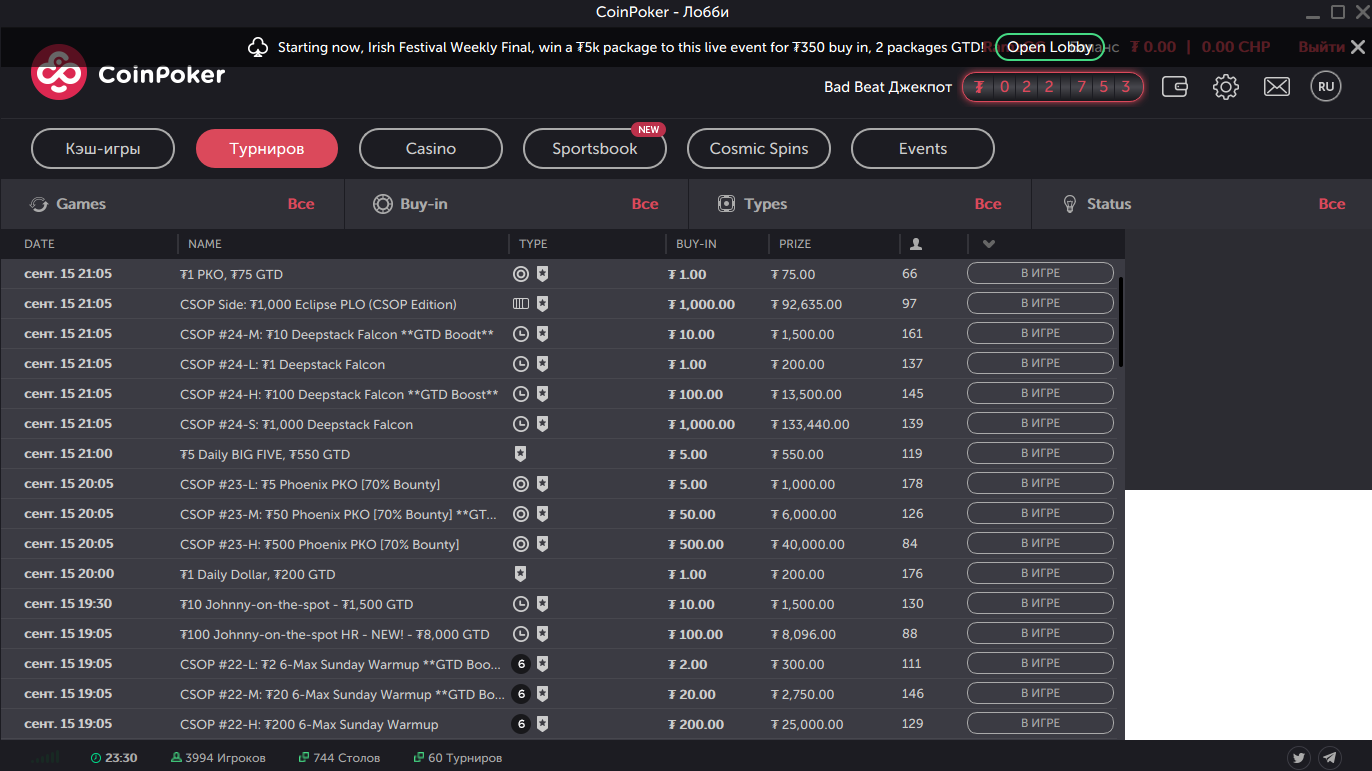Click the 6-max icon in CSOP #22-H row
The height and width of the screenshot is (771, 1372).
[x=521, y=724]
